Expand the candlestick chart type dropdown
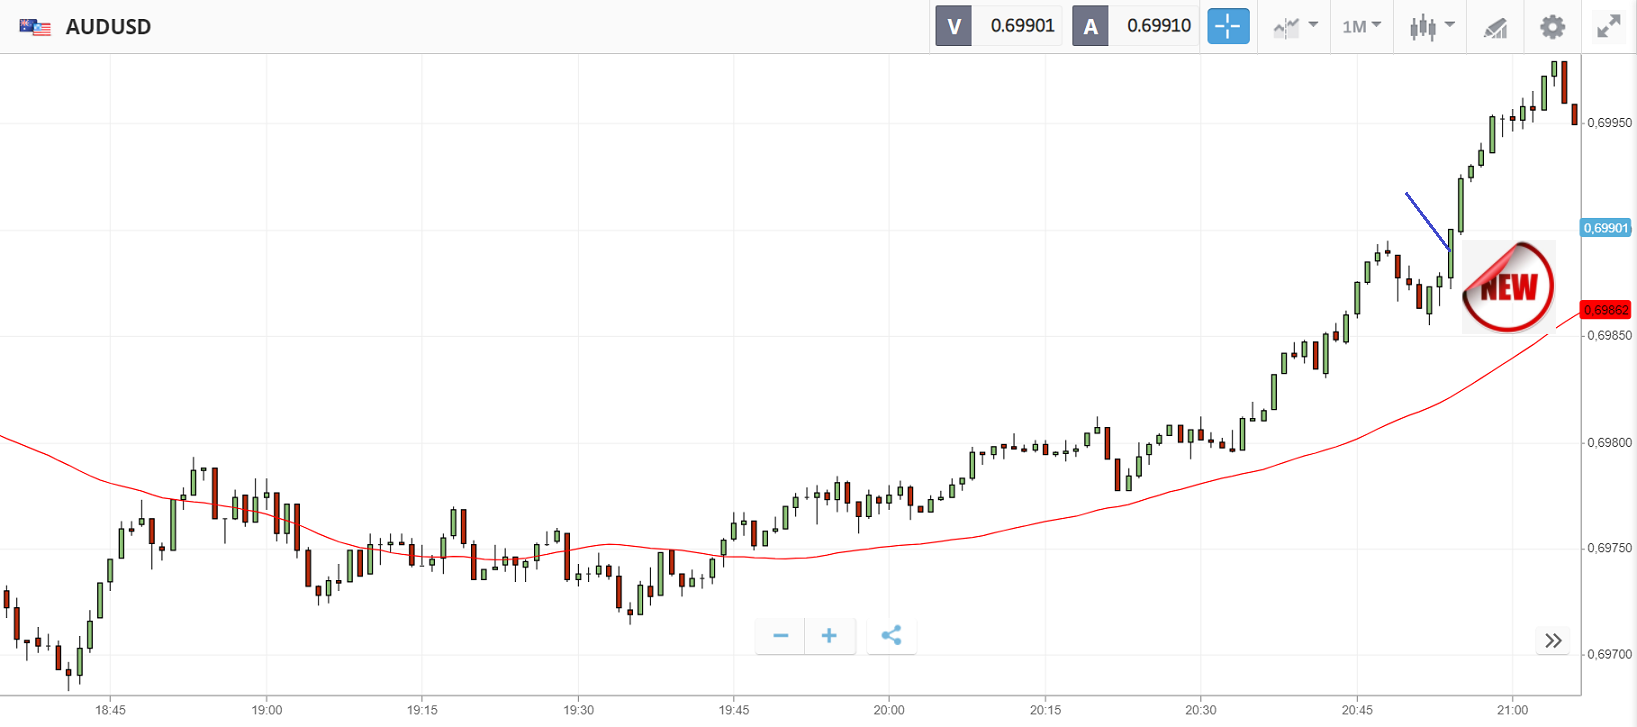 [1431, 27]
